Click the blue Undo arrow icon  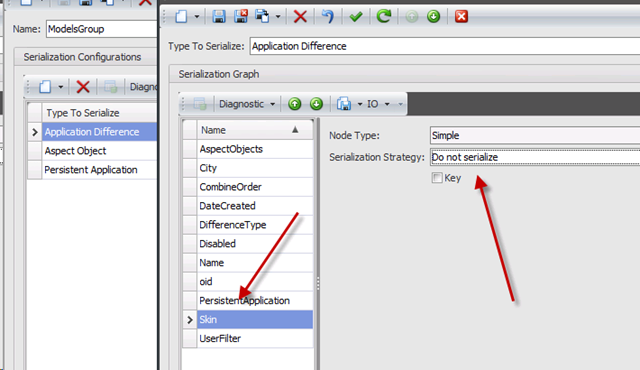click(x=327, y=17)
